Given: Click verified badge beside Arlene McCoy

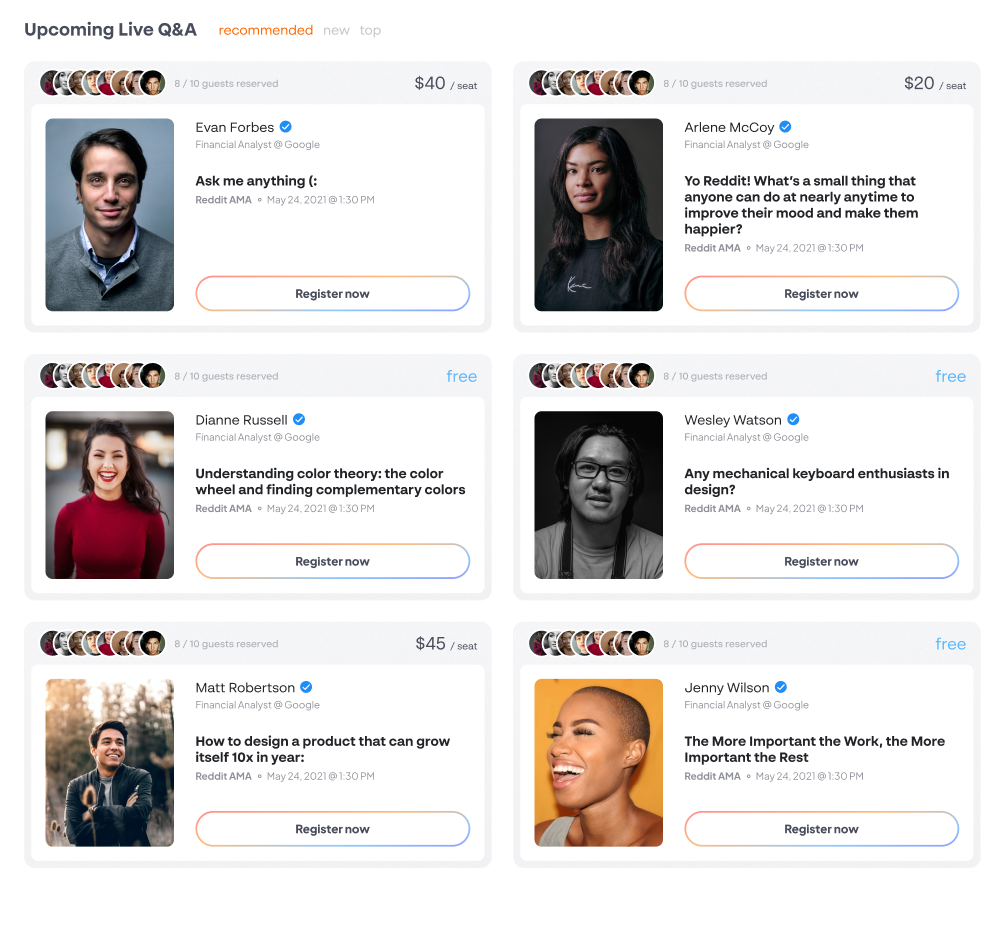Looking at the screenshot, I should pos(785,127).
